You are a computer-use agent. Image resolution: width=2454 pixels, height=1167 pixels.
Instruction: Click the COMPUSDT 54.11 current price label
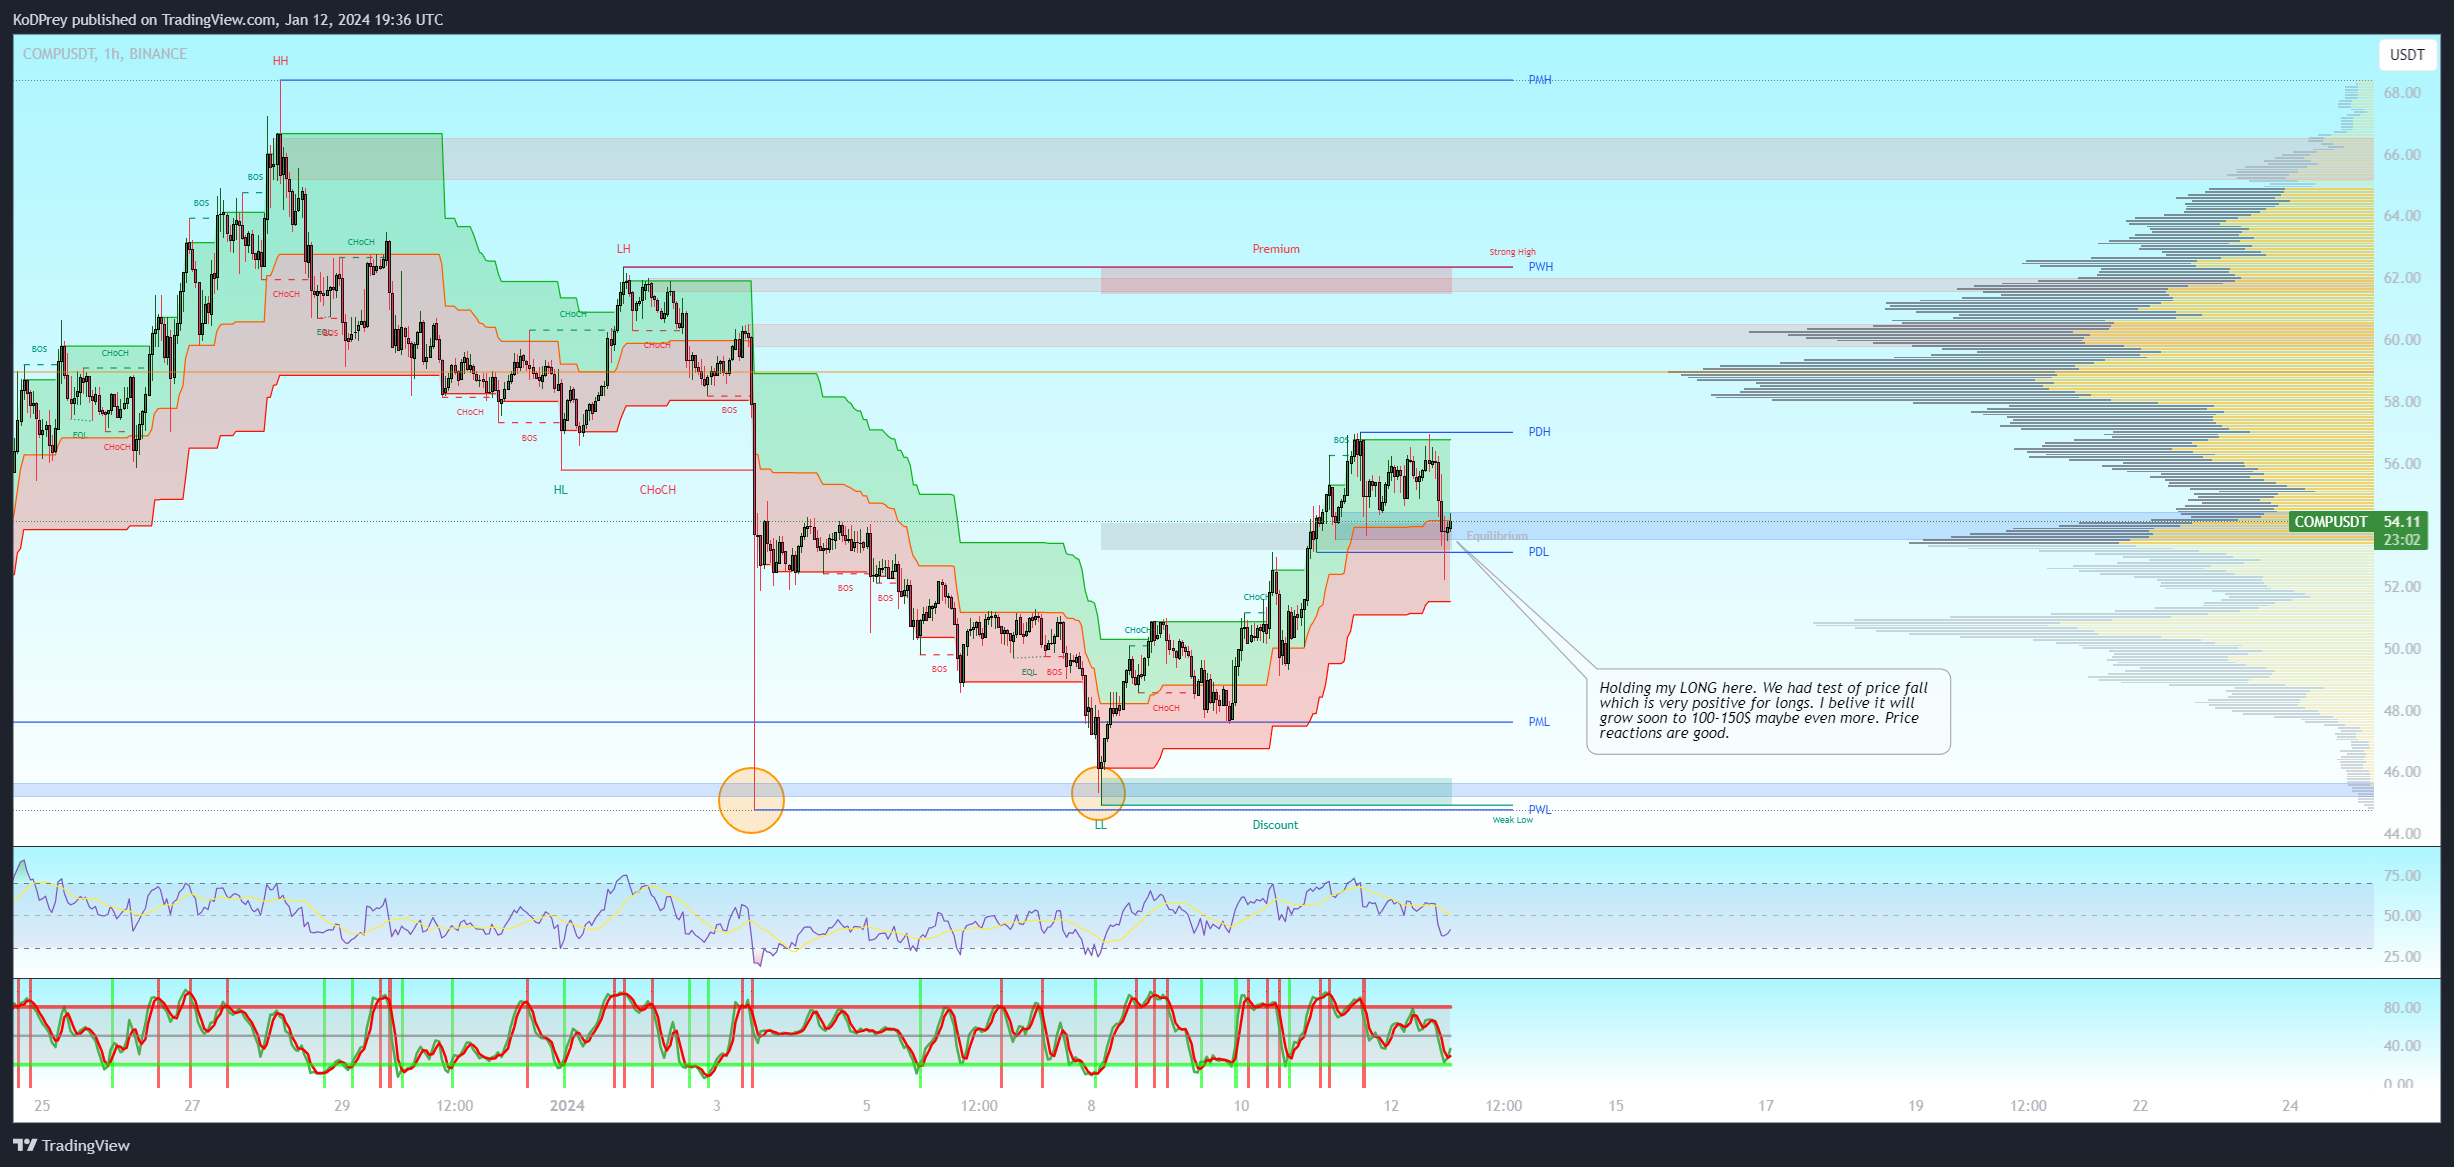(x=2357, y=521)
